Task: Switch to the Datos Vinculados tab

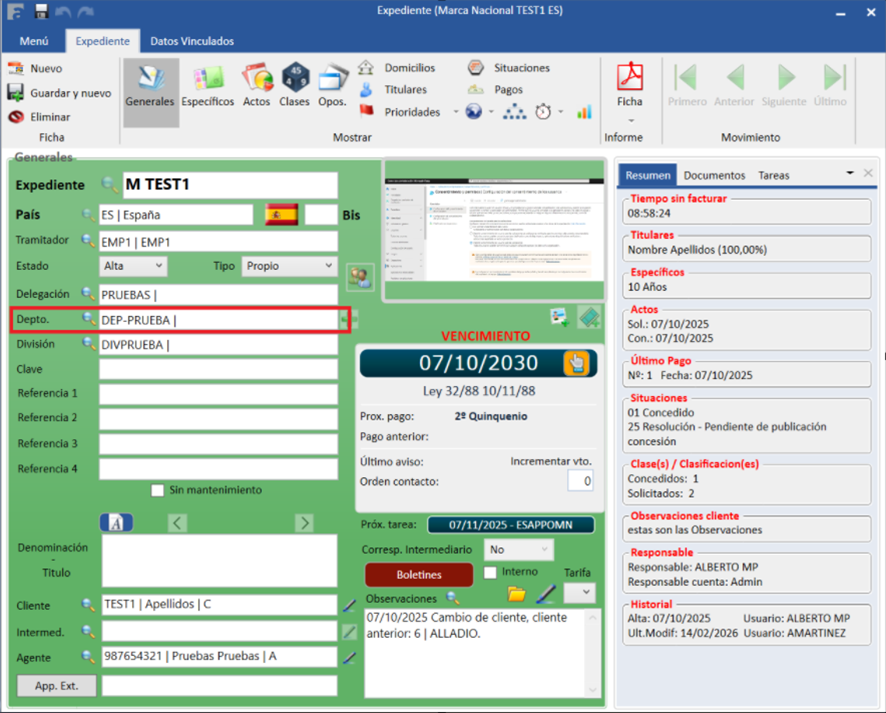Action: click(x=192, y=41)
